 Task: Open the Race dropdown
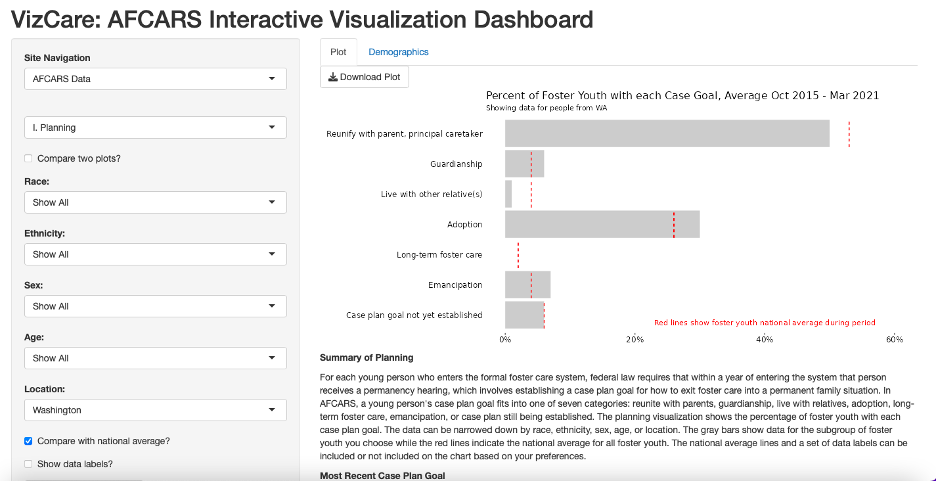point(155,202)
